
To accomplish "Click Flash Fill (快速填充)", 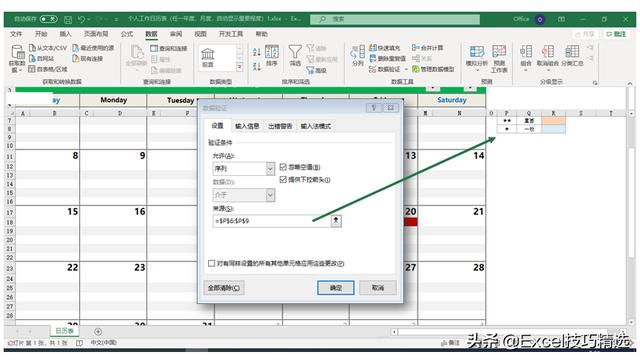I will [x=384, y=48].
